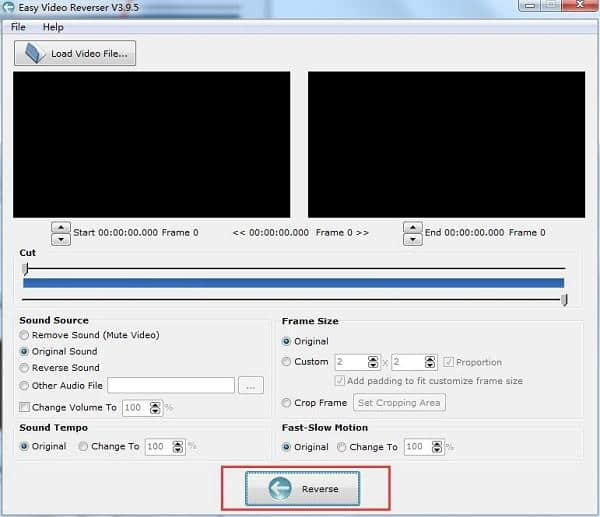Decrease End frame with down arrow
The image size is (600, 517).
pyautogui.click(x=412, y=240)
